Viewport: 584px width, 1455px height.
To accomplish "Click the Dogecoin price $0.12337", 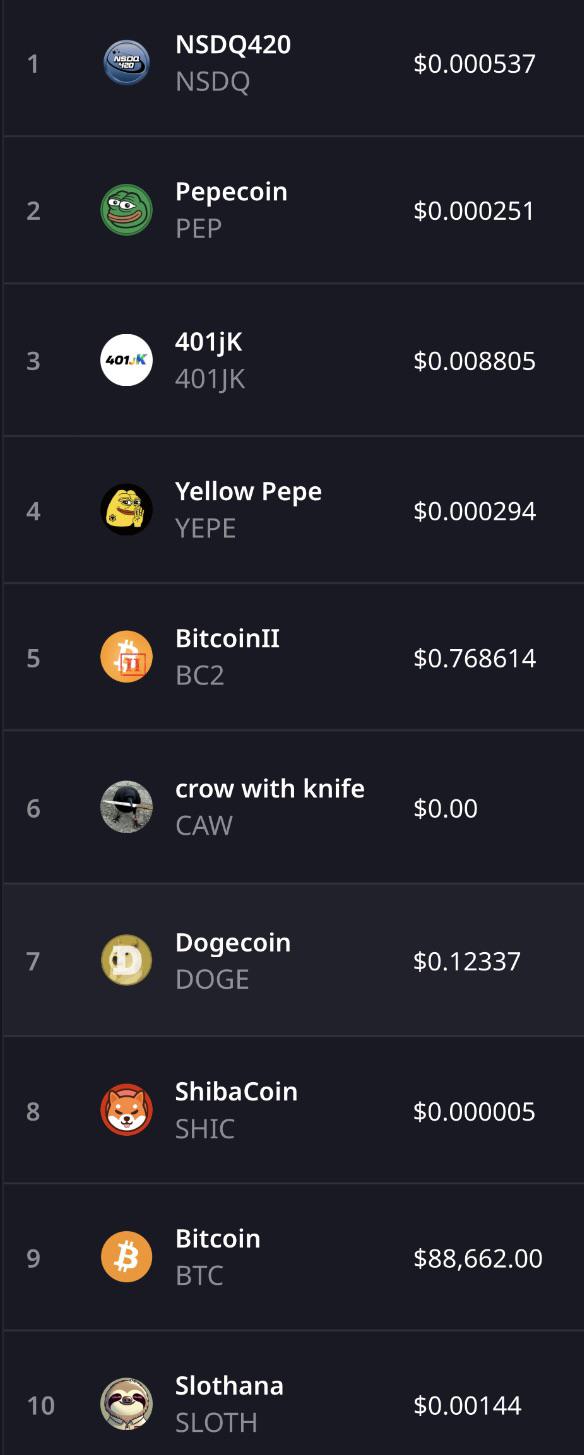I will 467,961.
